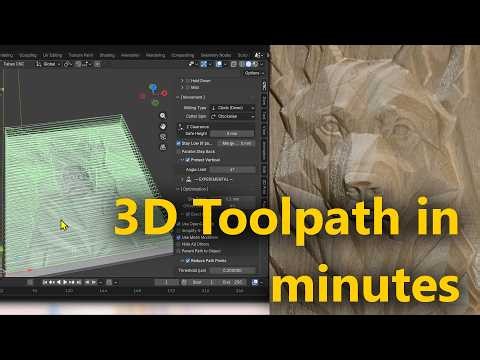Click the blue Z axis gizmo

click(153, 88)
